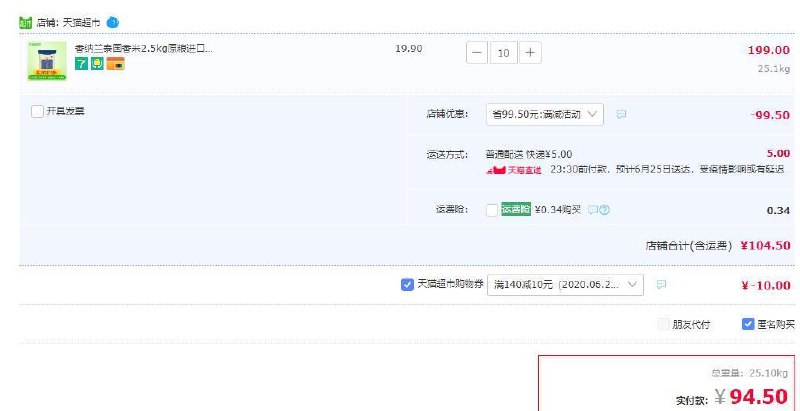Click the yellow-green shield badge under the product
800x411 pixels.
(x=98, y=65)
